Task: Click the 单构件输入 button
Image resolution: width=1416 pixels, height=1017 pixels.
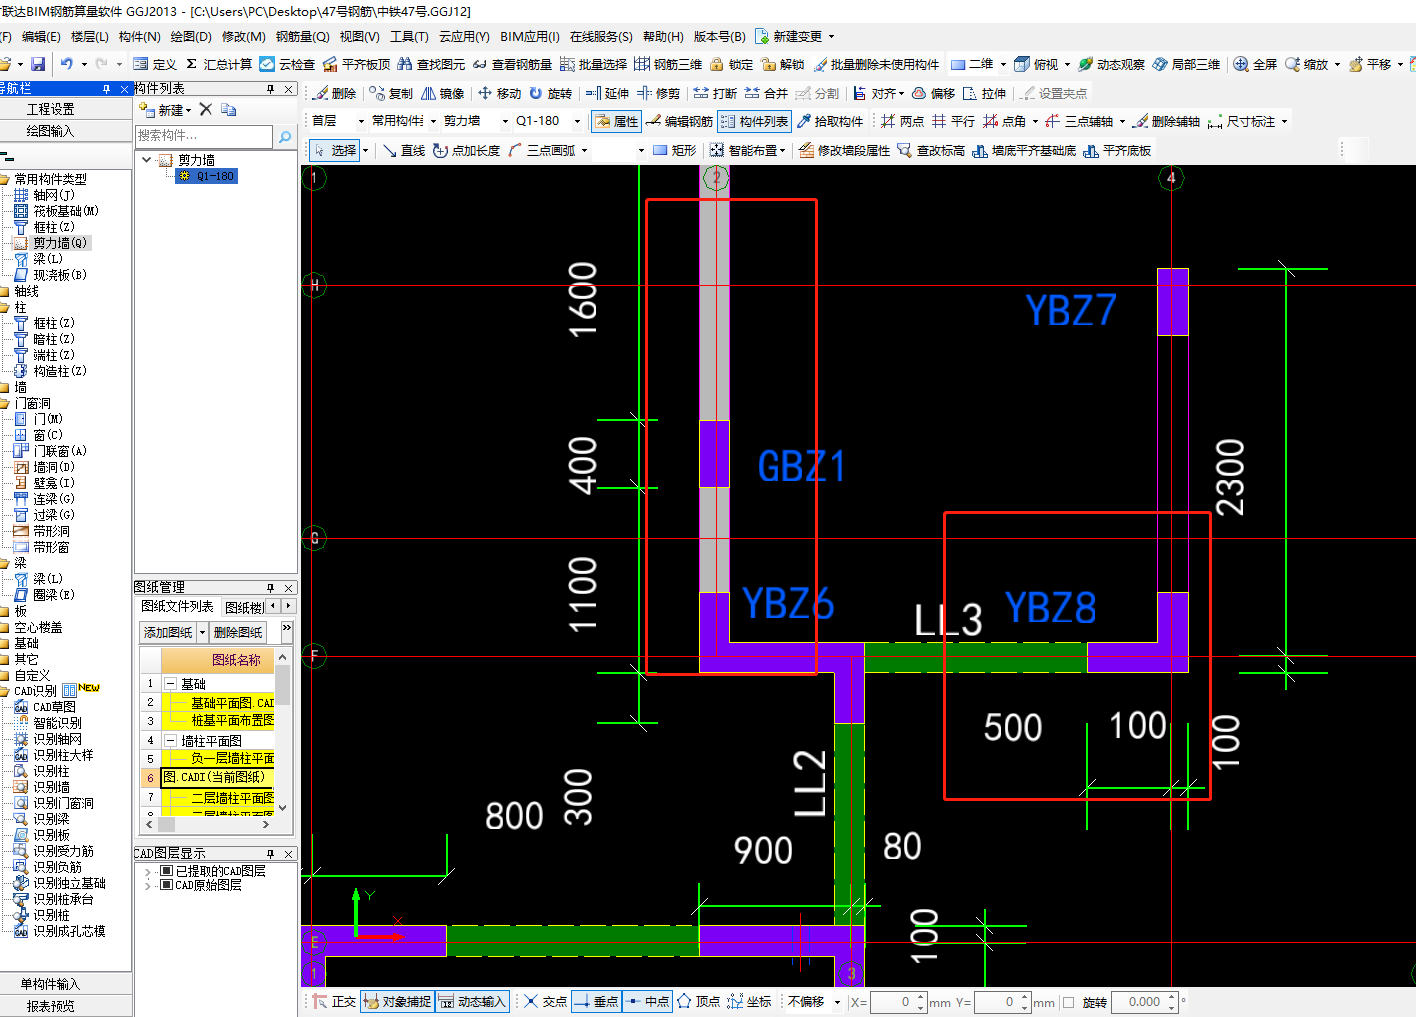Action: [x=50, y=984]
